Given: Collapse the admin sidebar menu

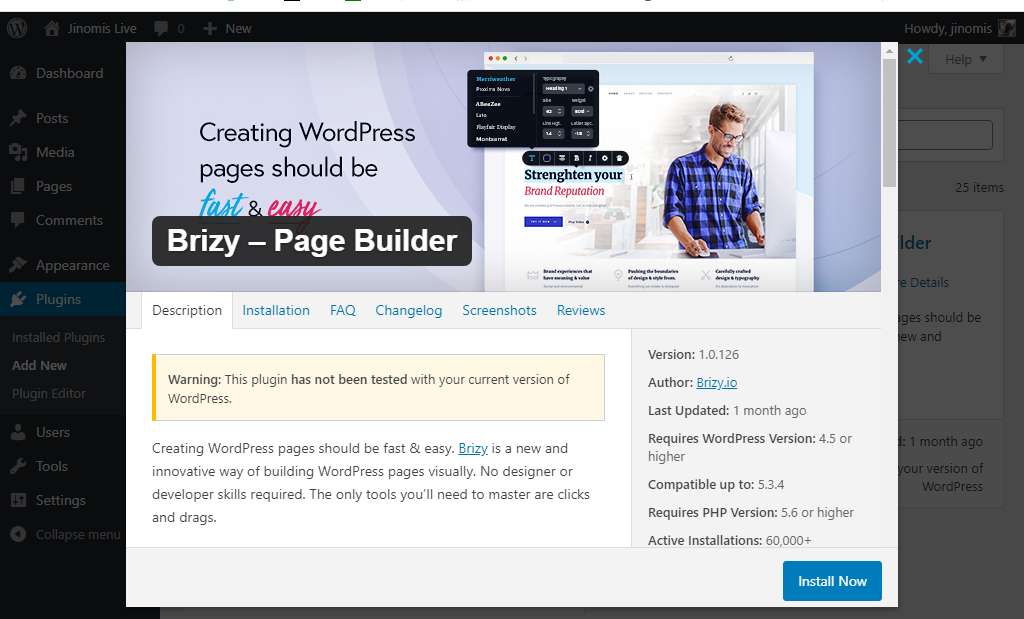Looking at the screenshot, I should click(x=77, y=534).
